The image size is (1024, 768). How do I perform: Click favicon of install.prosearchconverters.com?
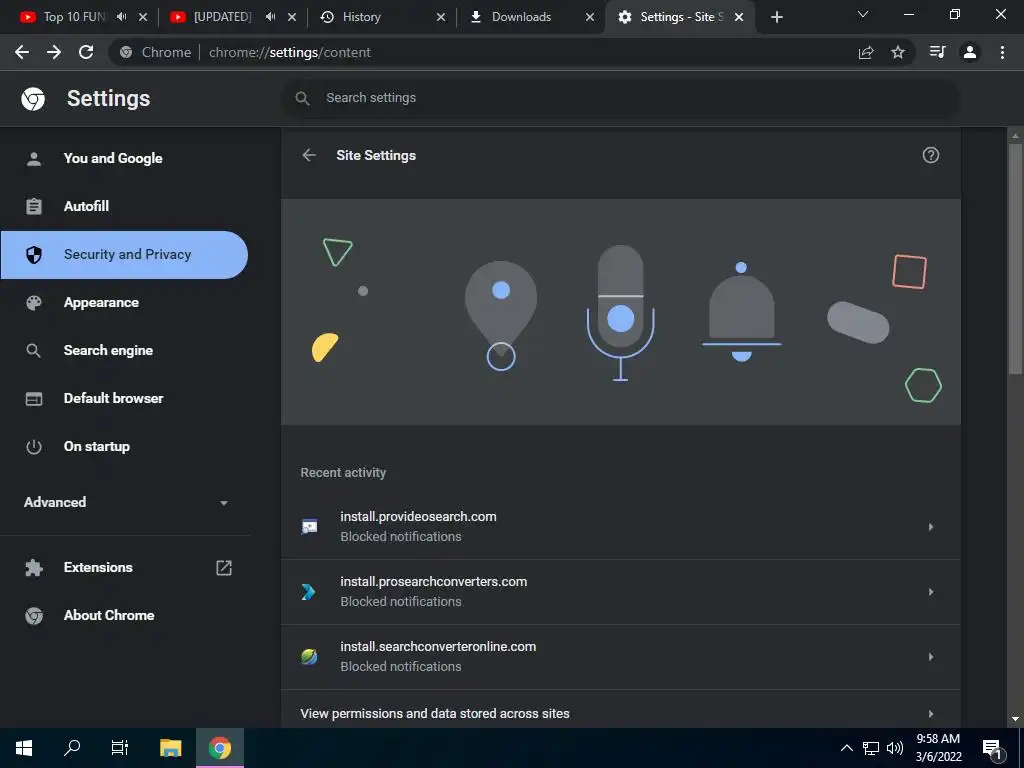(309, 592)
